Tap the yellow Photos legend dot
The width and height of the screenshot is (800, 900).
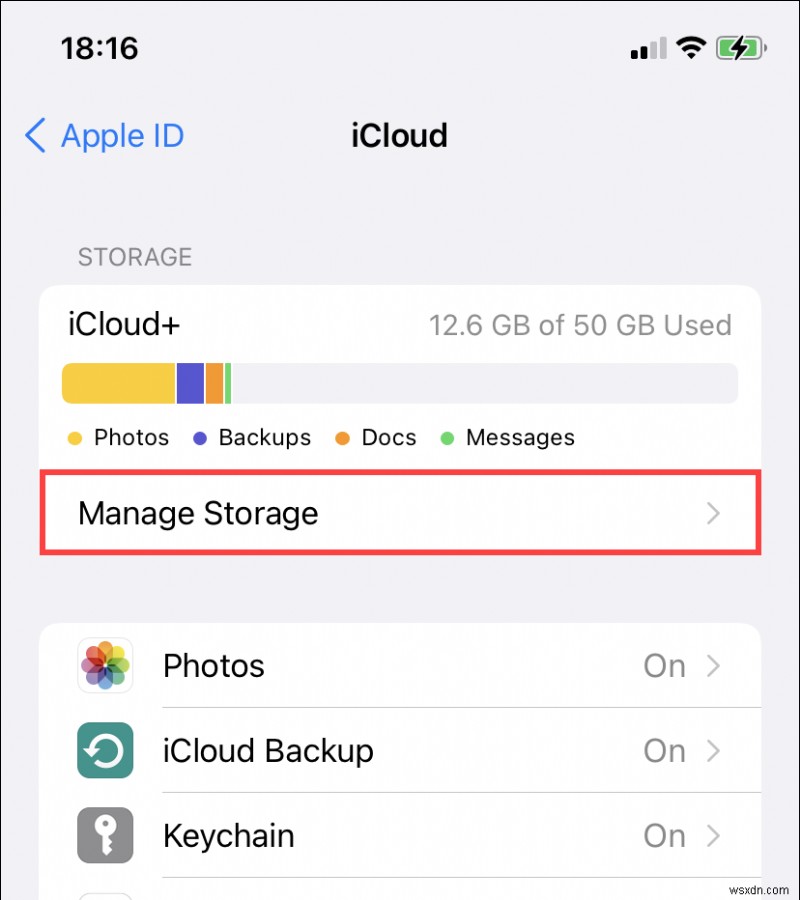74,438
